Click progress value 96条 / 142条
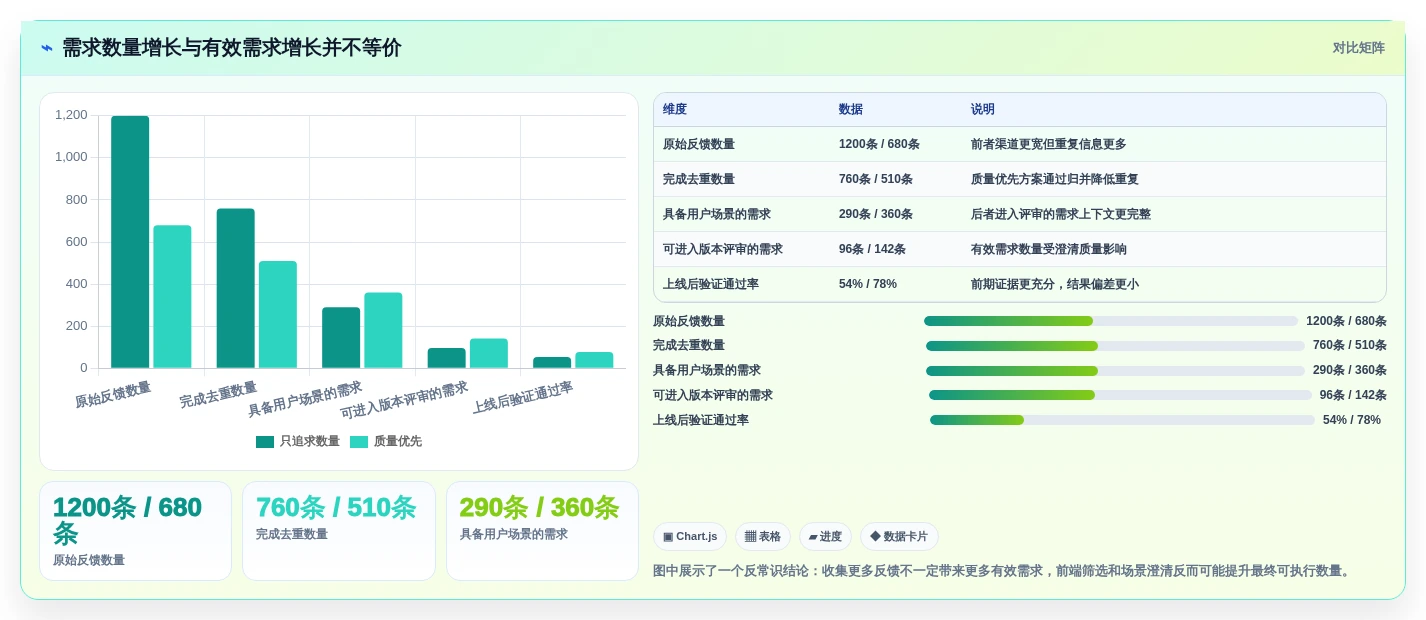Image resolution: width=1426 pixels, height=620 pixels. (1353, 395)
